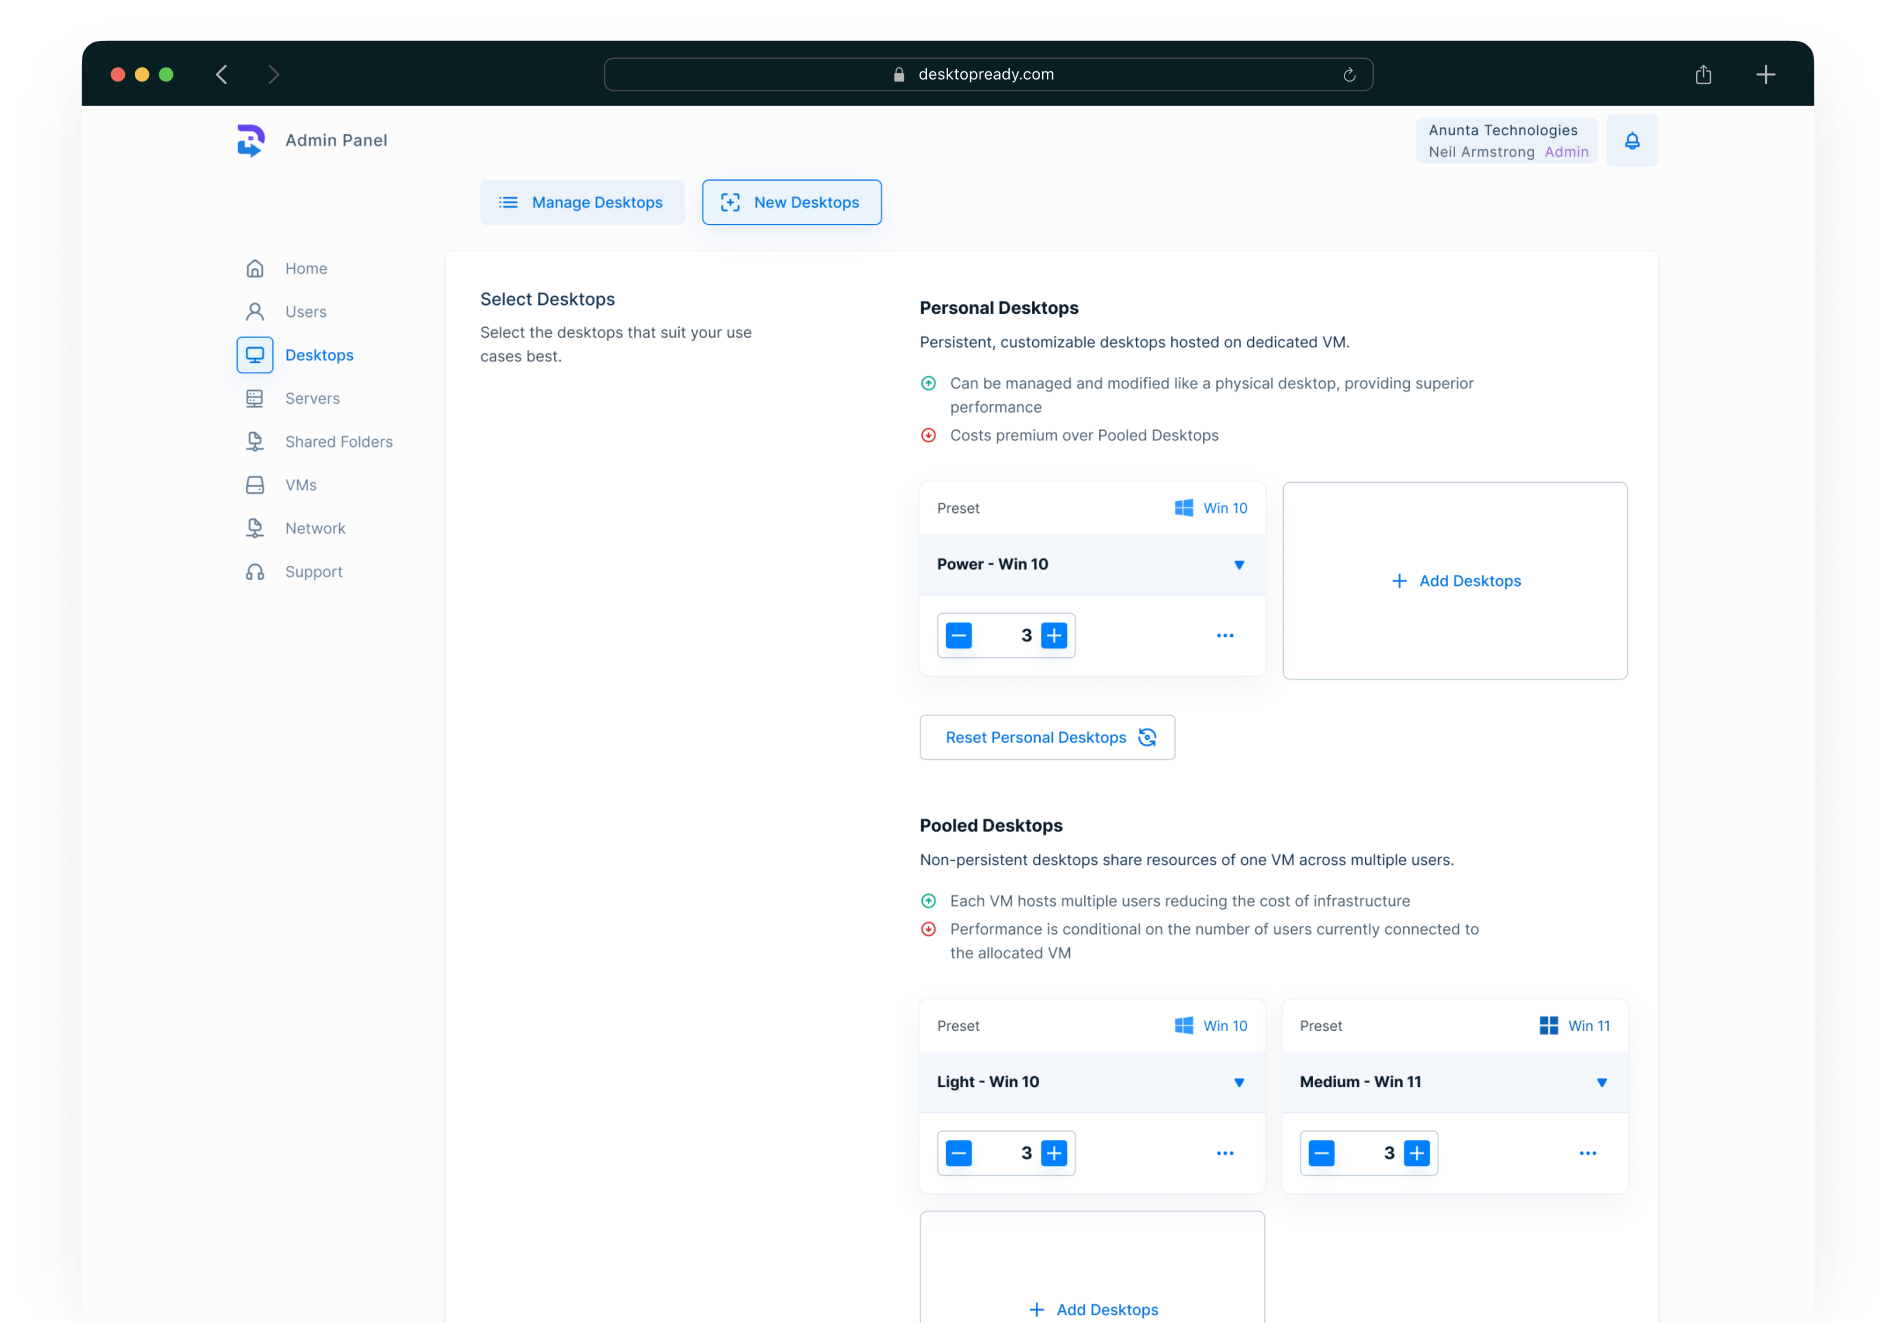
Task: Click the Home icon in sidebar
Action: 255,268
